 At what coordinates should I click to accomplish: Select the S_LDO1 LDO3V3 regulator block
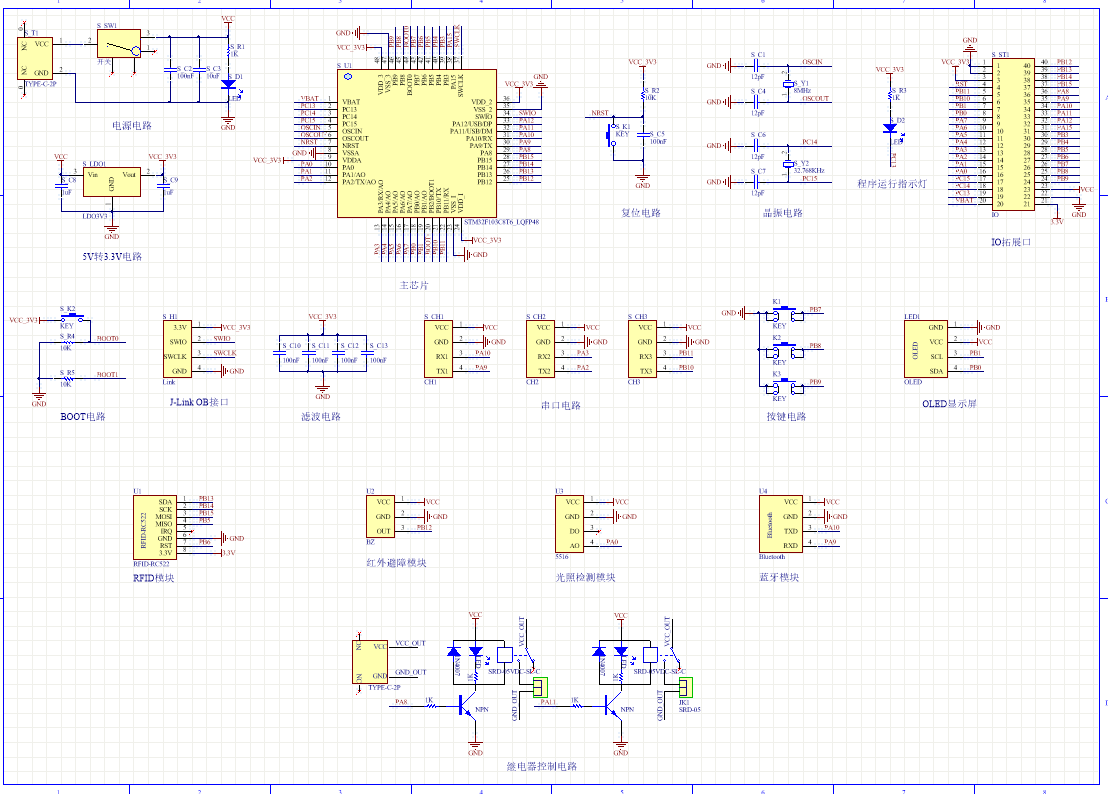click(112, 182)
